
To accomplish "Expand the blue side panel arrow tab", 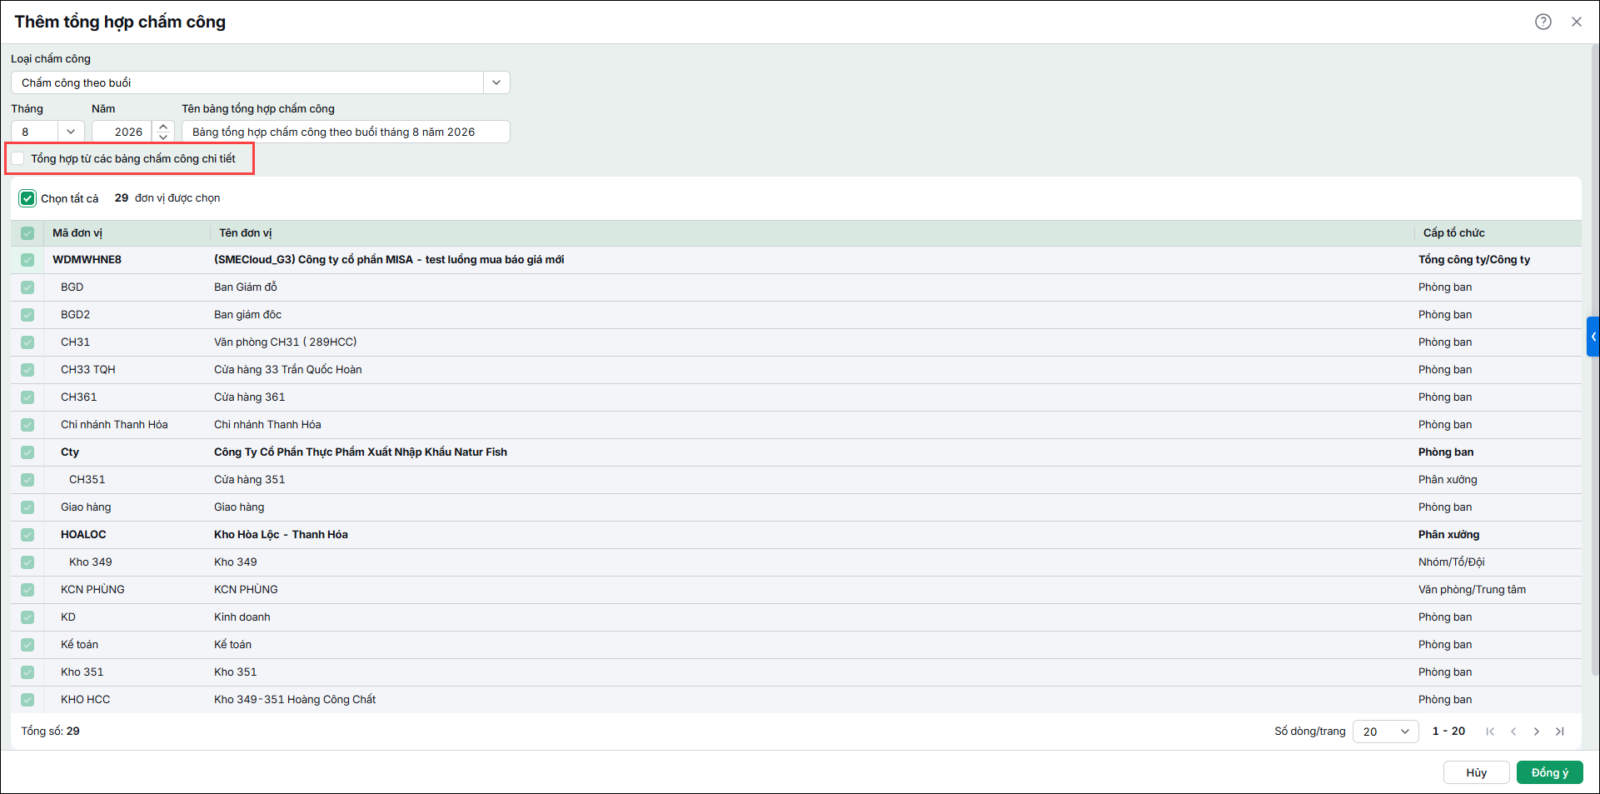I will (1593, 337).
